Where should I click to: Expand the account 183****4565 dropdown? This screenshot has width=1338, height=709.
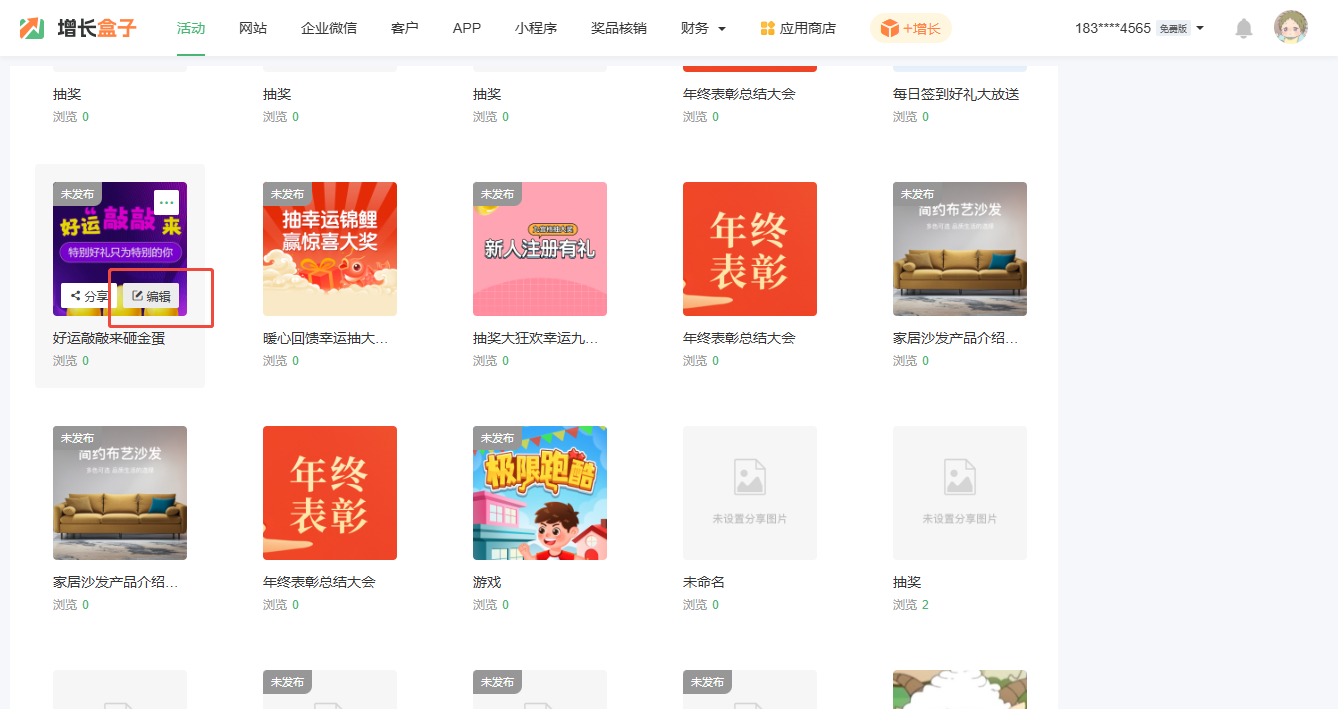pos(1139,28)
